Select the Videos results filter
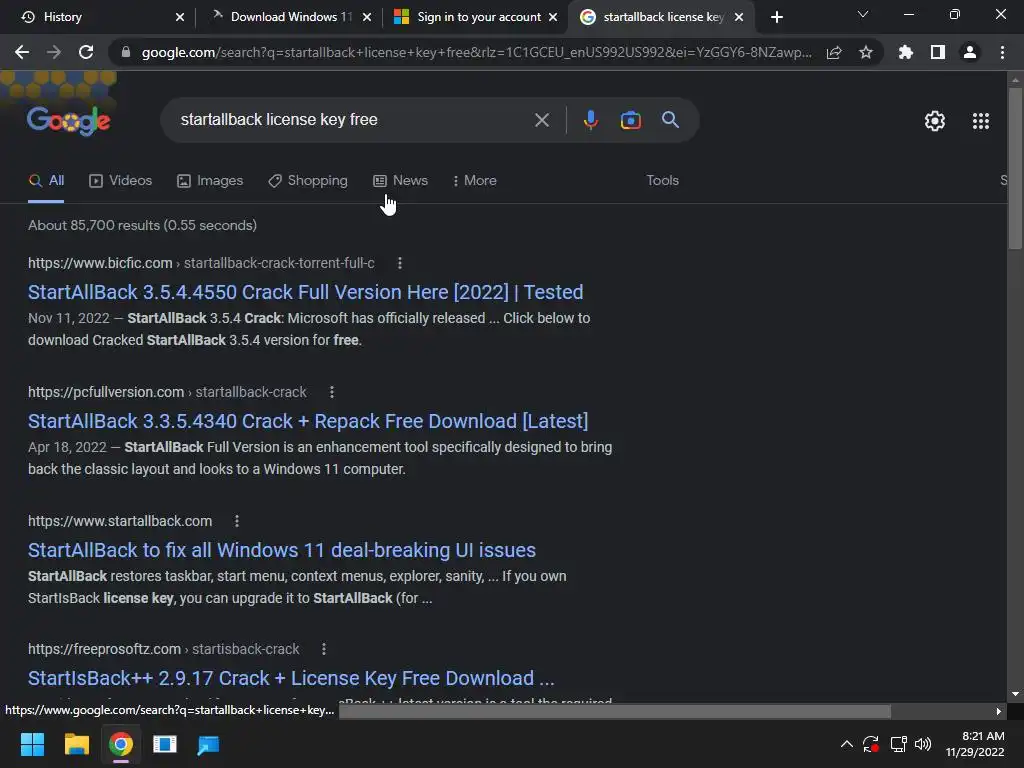 pos(121,181)
